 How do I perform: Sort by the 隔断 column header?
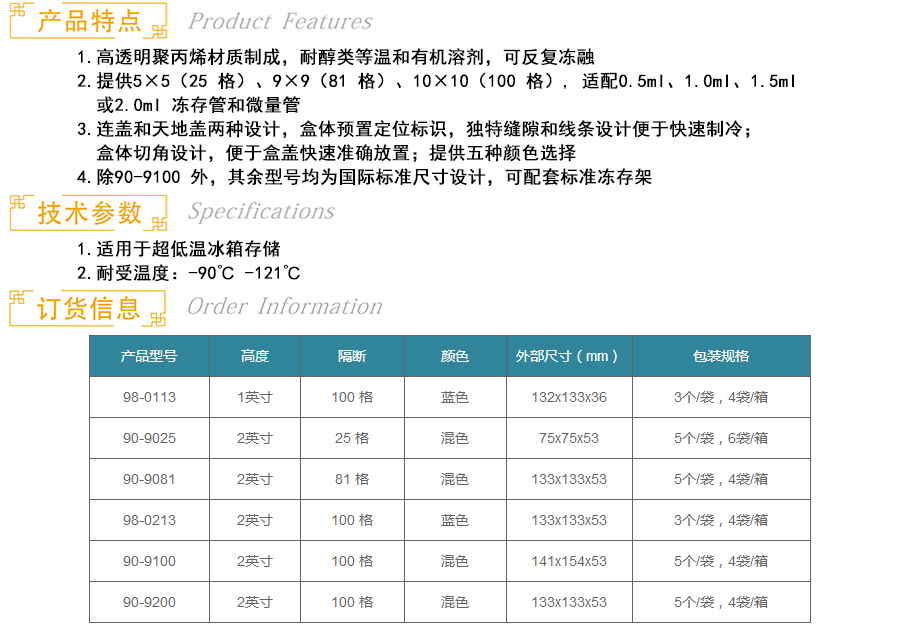click(352, 356)
